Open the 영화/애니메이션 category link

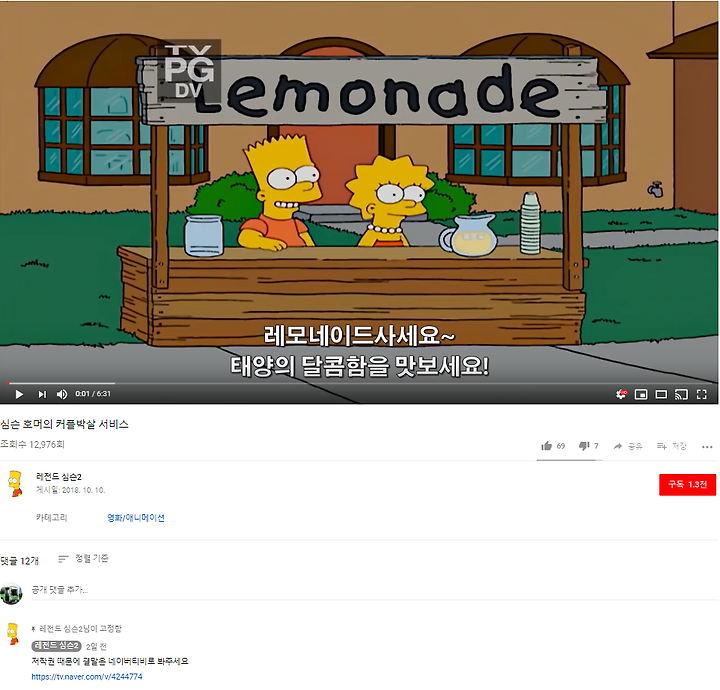[x=135, y=517]
